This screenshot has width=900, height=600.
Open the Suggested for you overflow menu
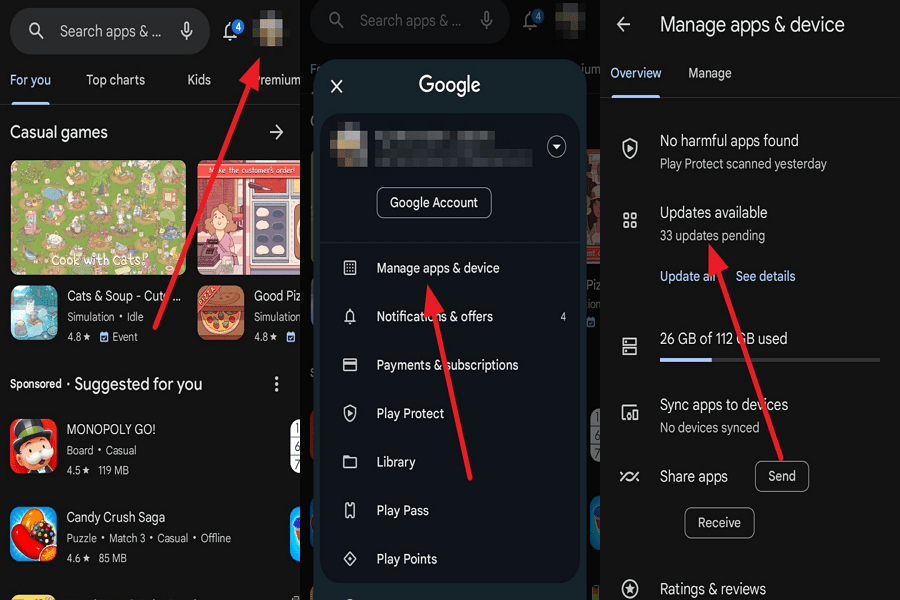277,384
